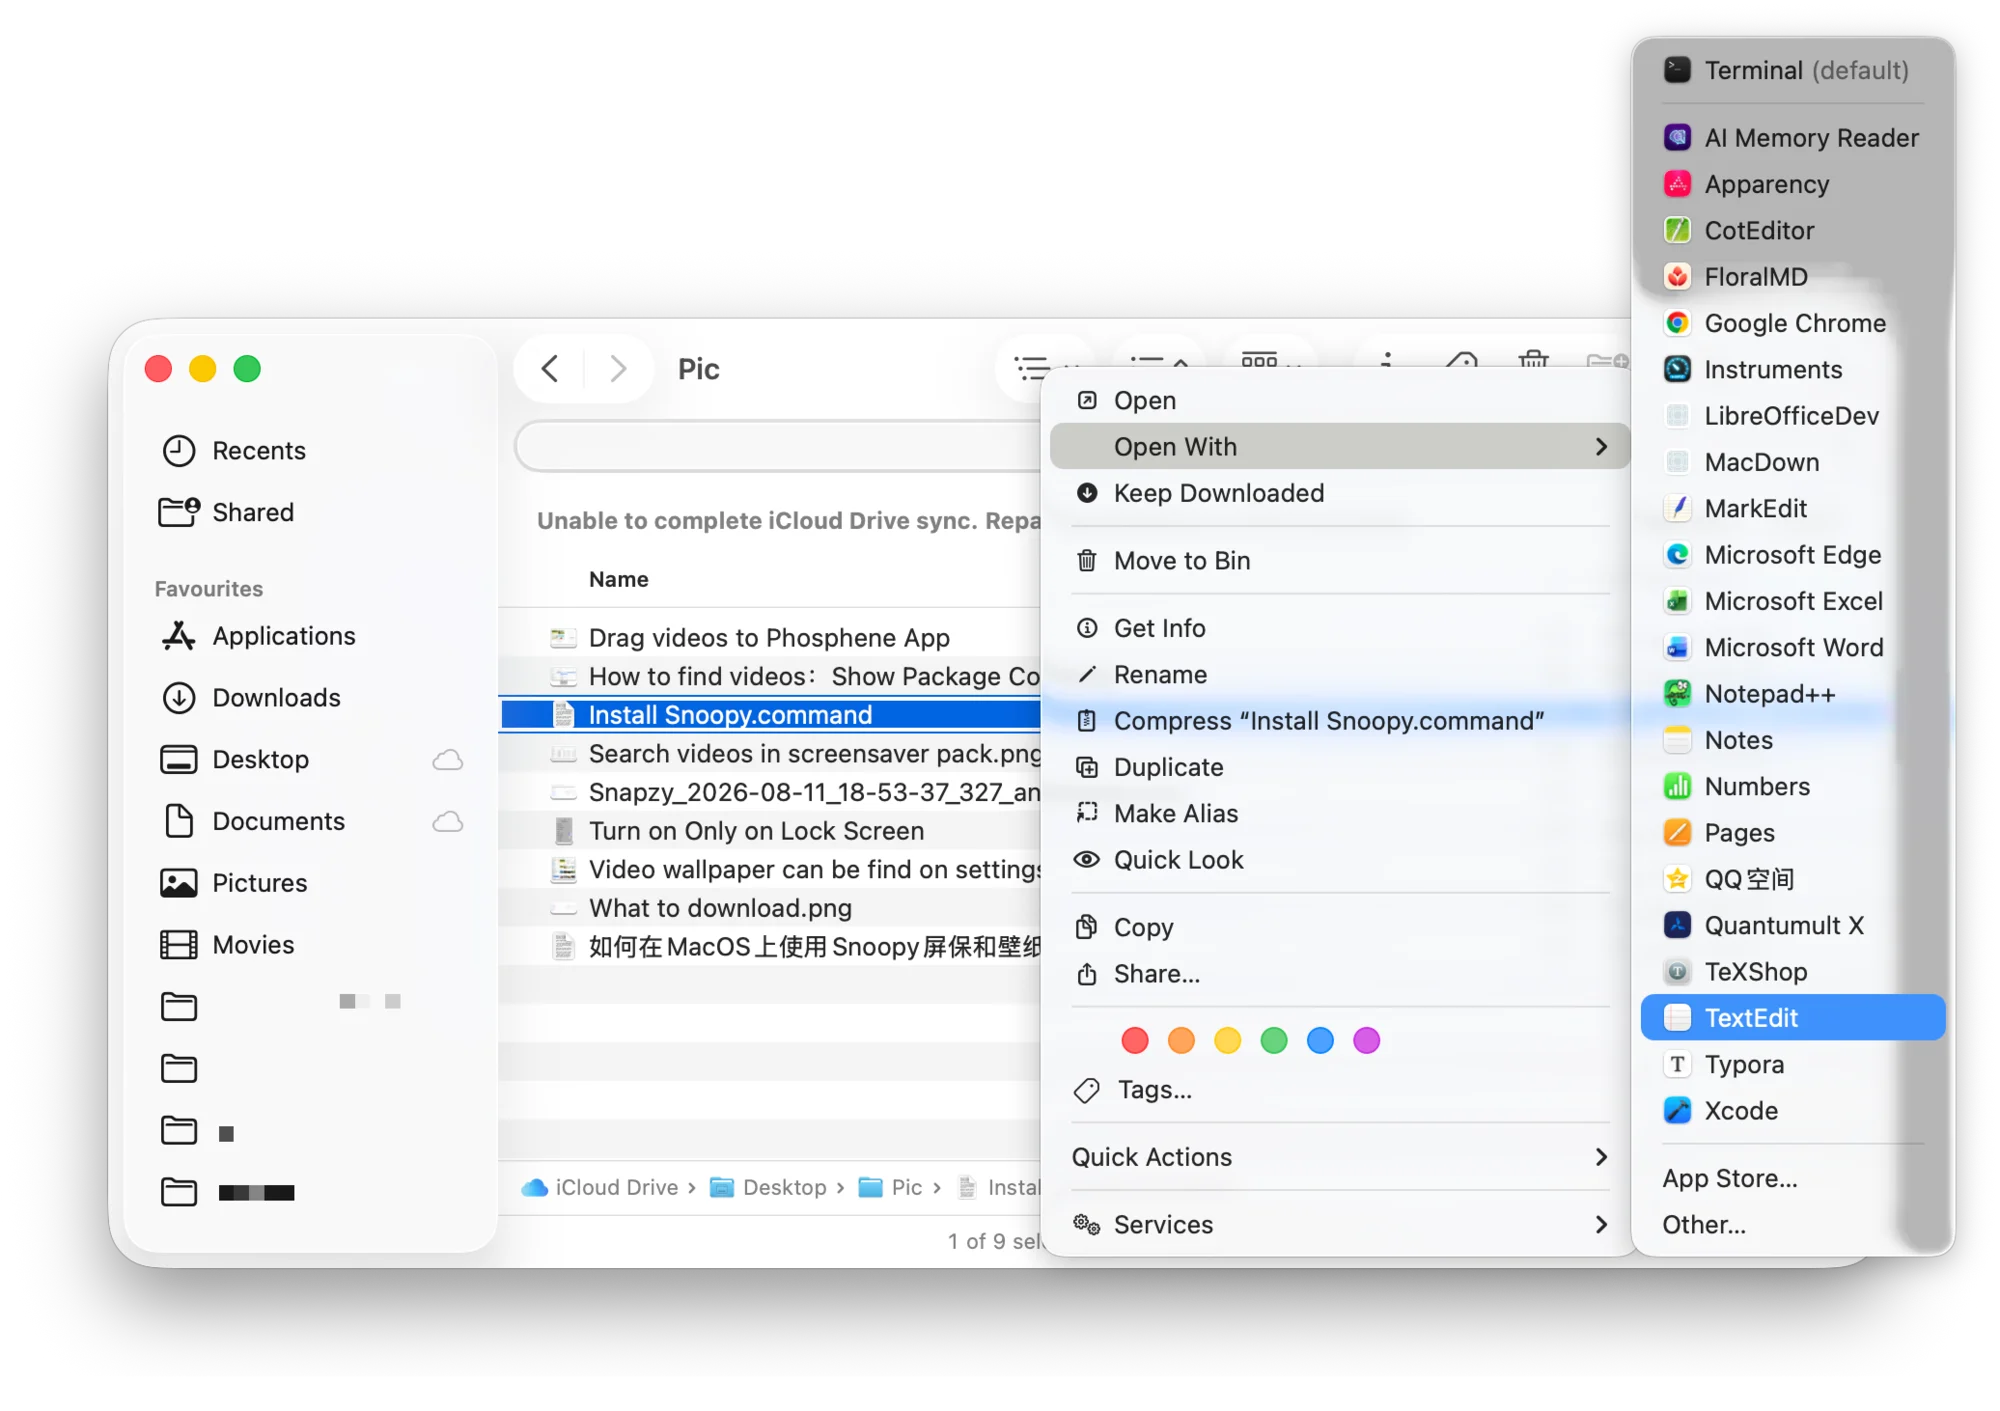Expand the Quick Actions submenu
Image resolution: width=2000 pixels, height=1411 pixels.
click(x=1601, y=1157)
